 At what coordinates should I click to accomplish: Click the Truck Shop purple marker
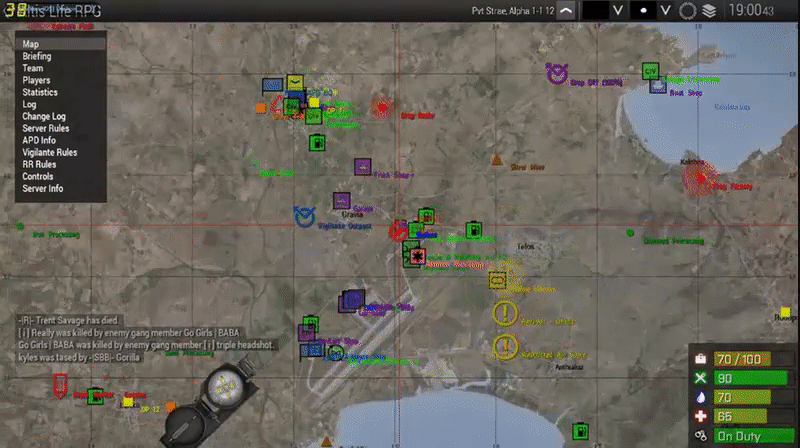363,167
